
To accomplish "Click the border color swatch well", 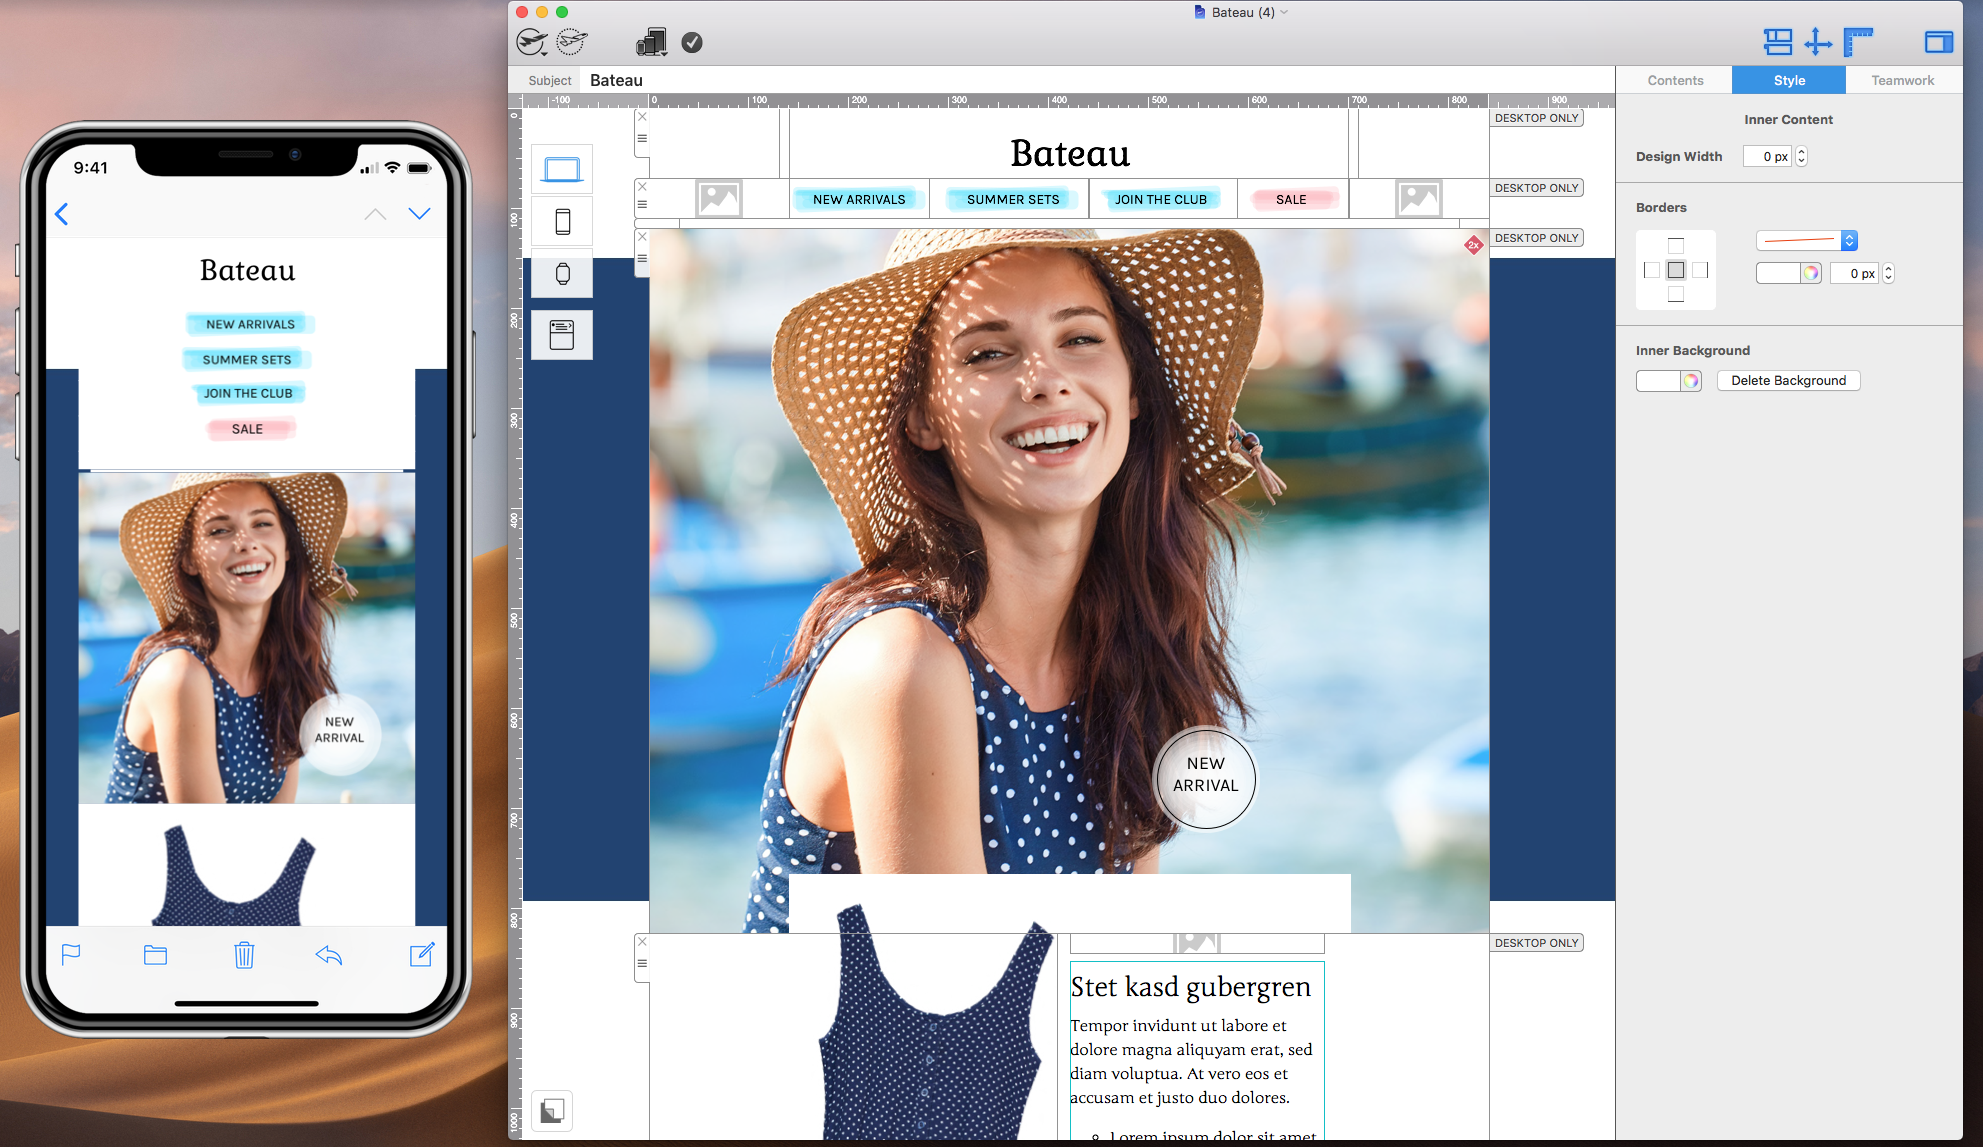I will pyautogui.click(x=1778, y=273).
